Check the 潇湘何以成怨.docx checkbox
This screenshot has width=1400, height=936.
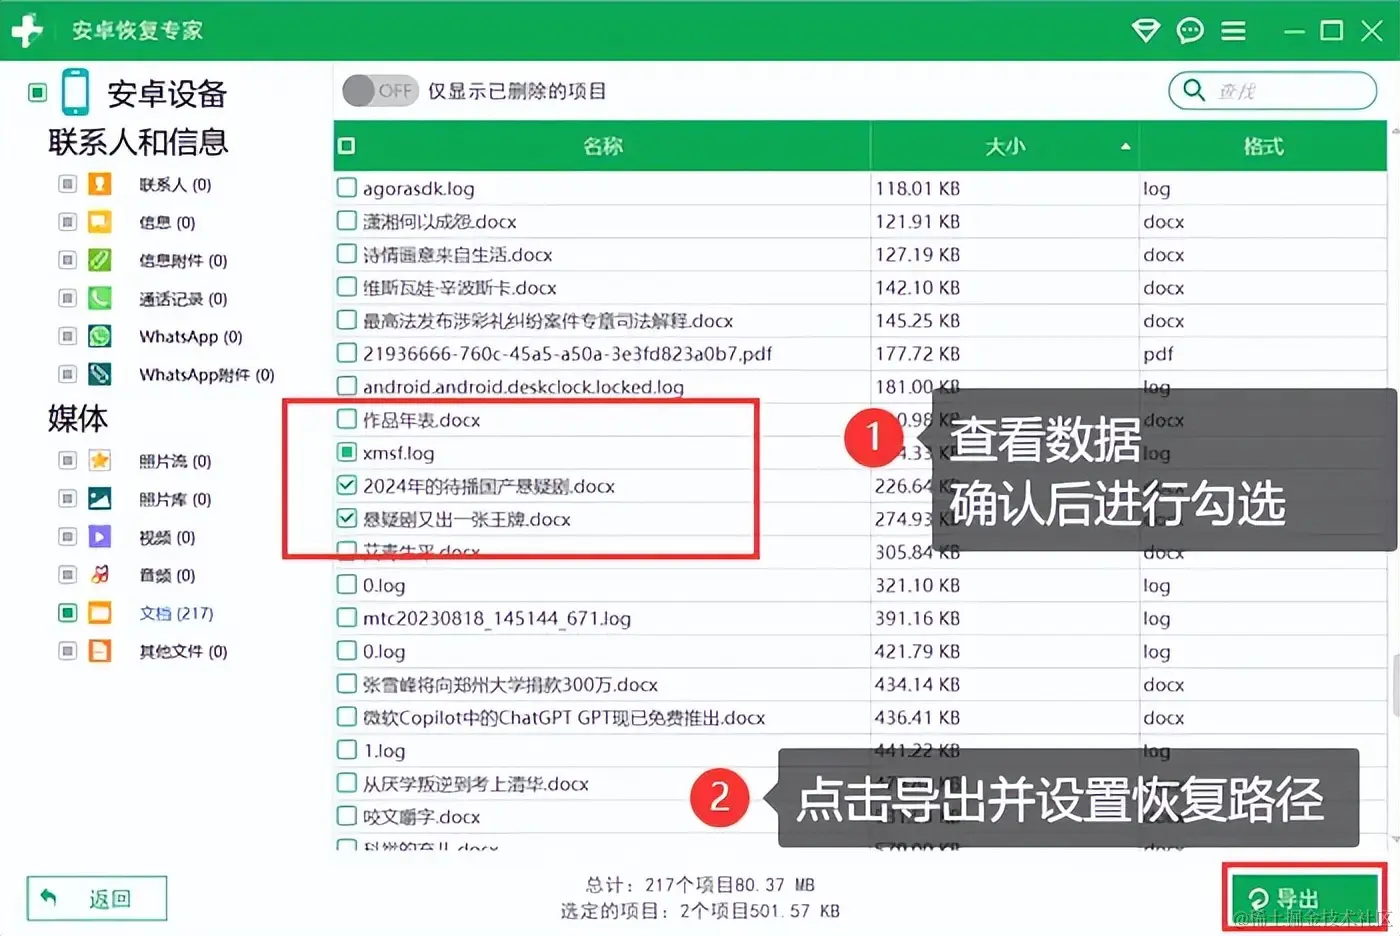(347, 220)
